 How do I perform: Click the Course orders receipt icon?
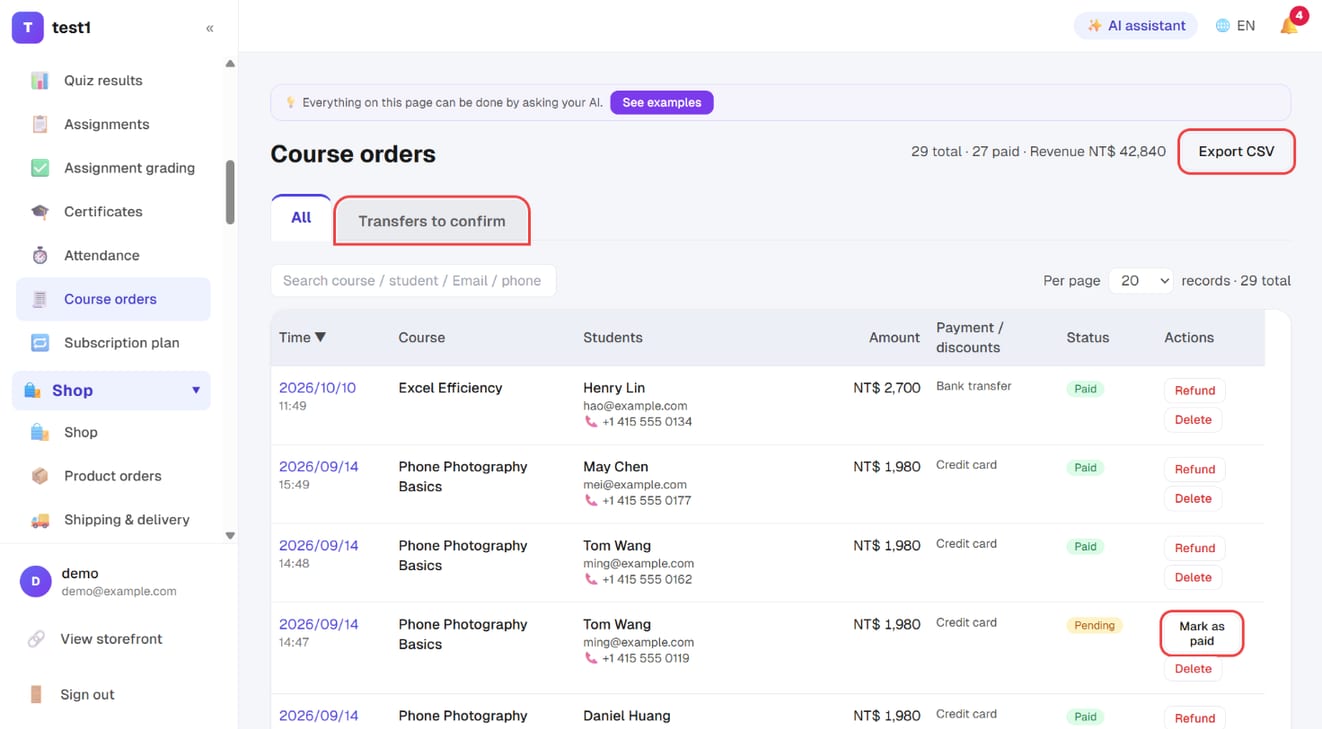[40, 299]
